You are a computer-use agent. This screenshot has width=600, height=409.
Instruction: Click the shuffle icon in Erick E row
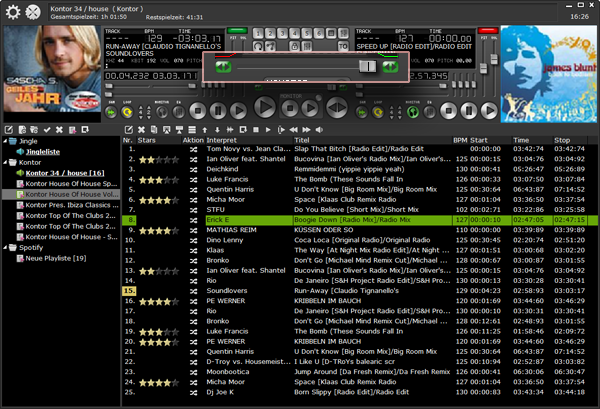point(194,220)
